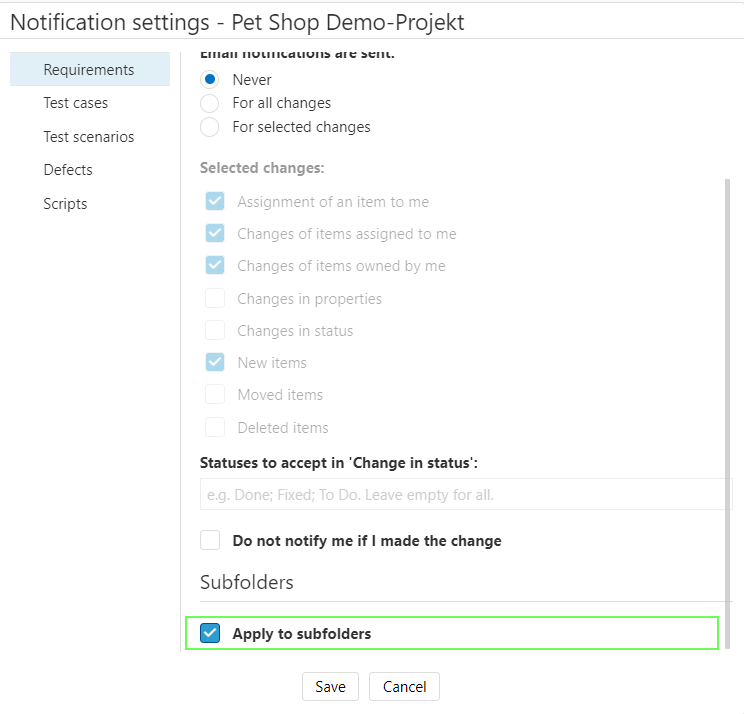The image size is (744, 714).
Task: Toggle Changes of items owned by me
Action: point(215,266)
